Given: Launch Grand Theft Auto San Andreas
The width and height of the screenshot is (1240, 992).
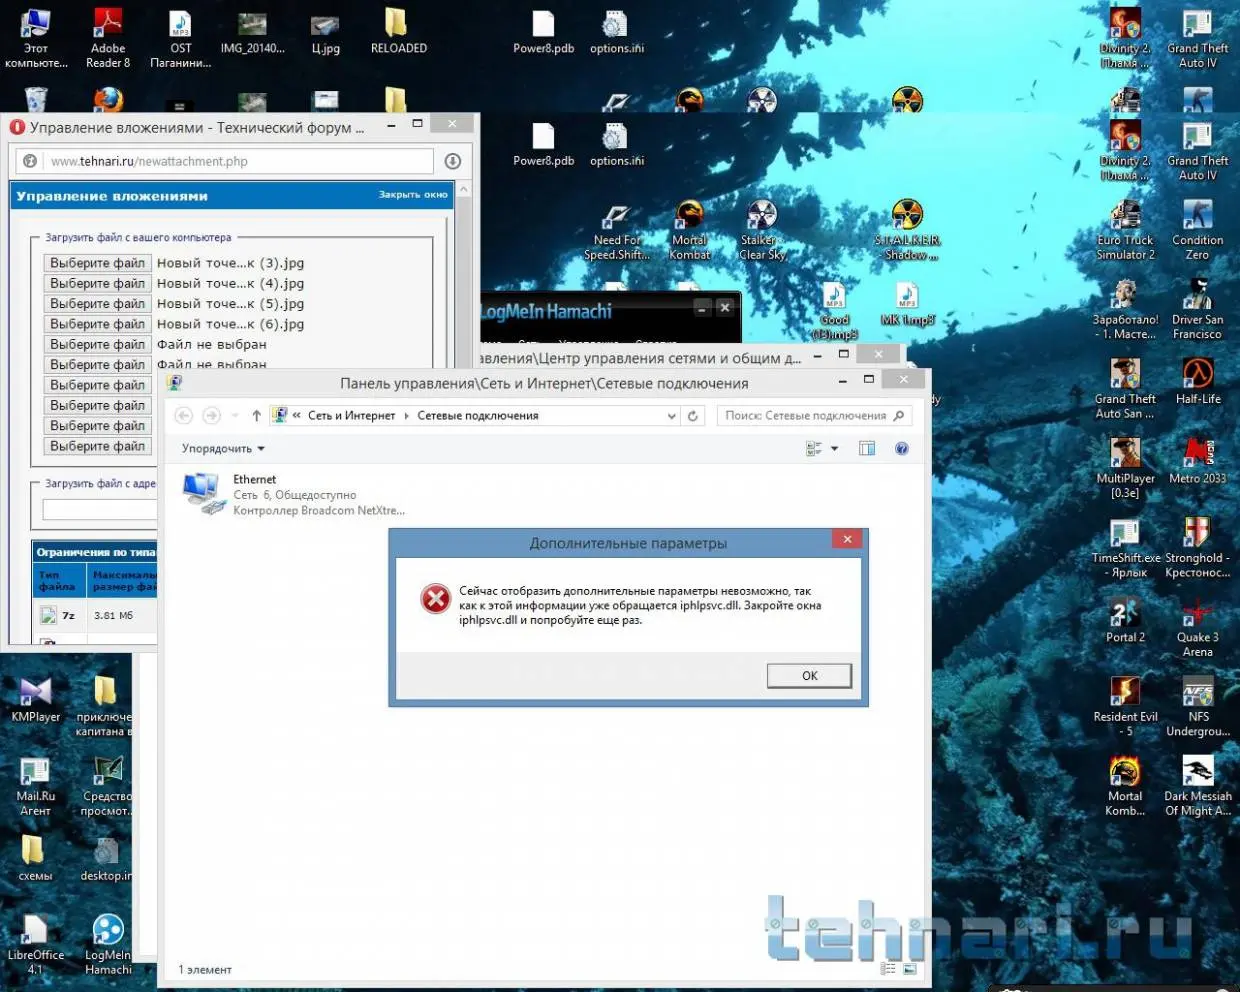Looking at the screenshot, I should (1125, 390).
